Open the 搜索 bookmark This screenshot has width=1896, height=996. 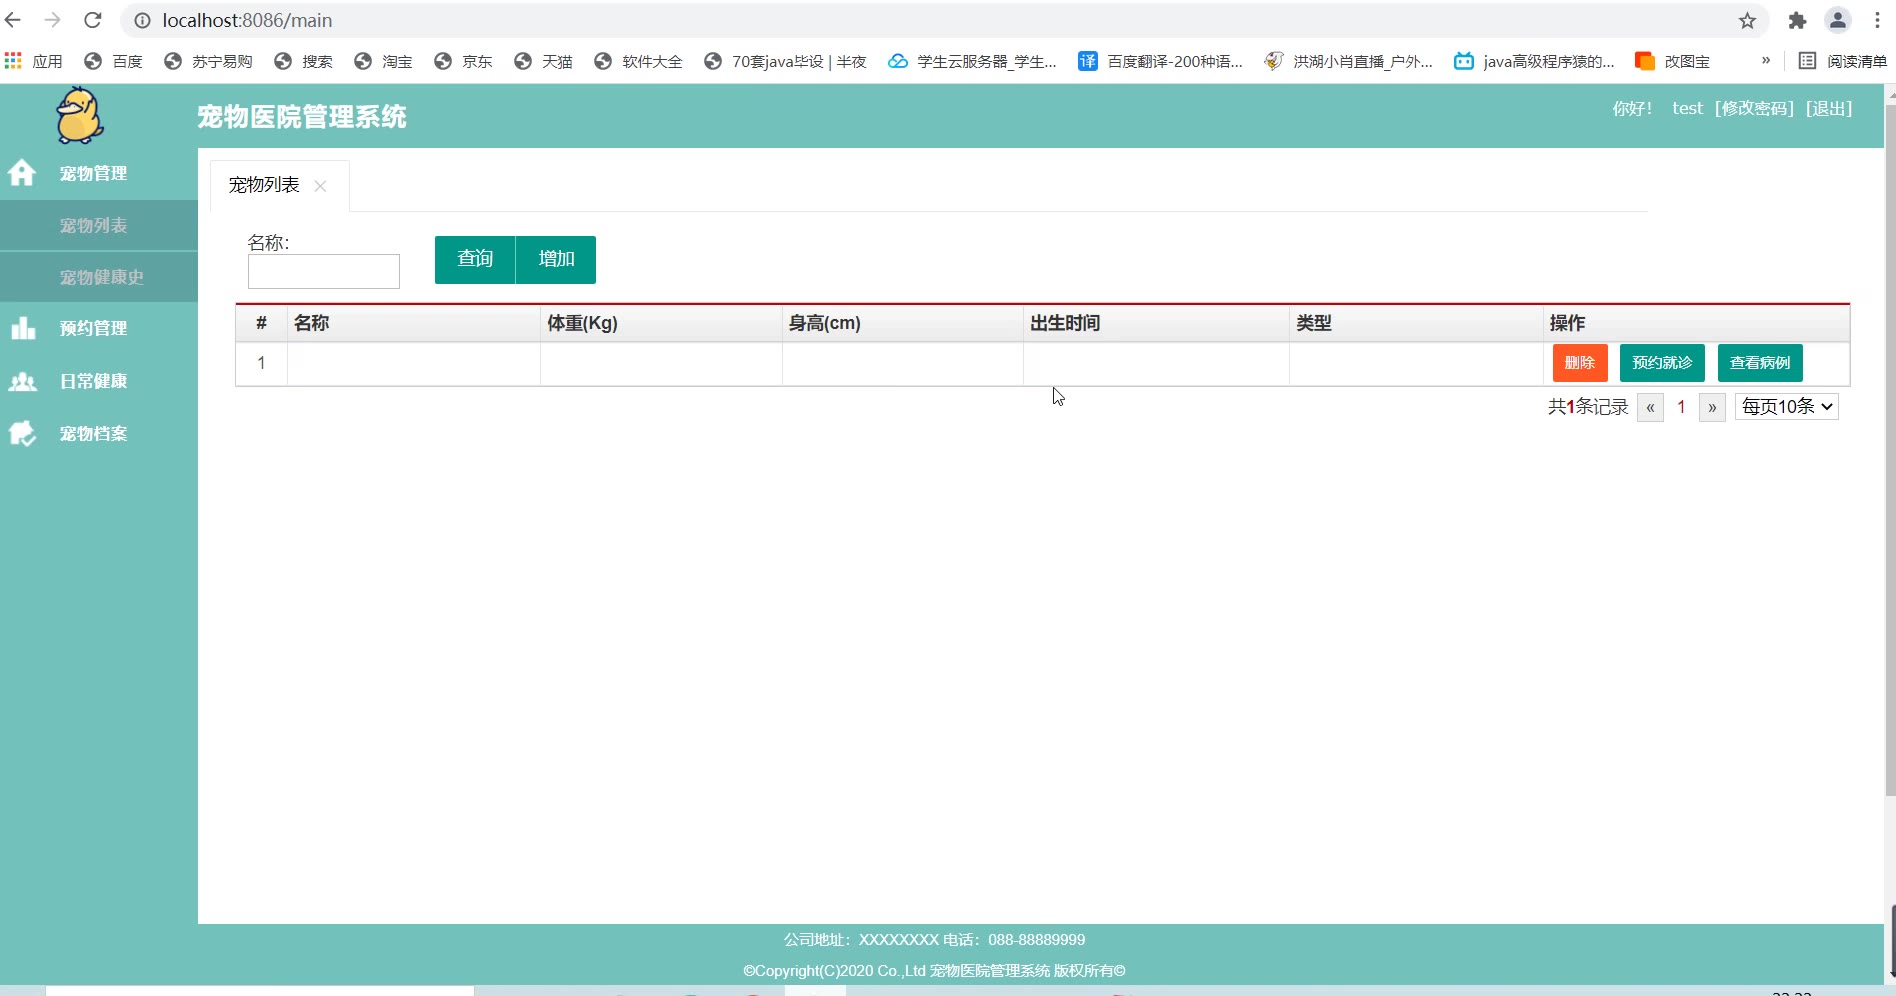tap(303, 61)
